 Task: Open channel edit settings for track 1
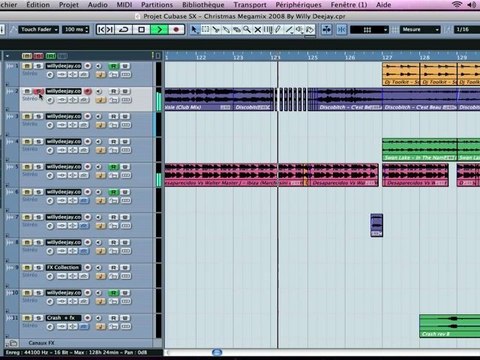click(x=50, y=75)
